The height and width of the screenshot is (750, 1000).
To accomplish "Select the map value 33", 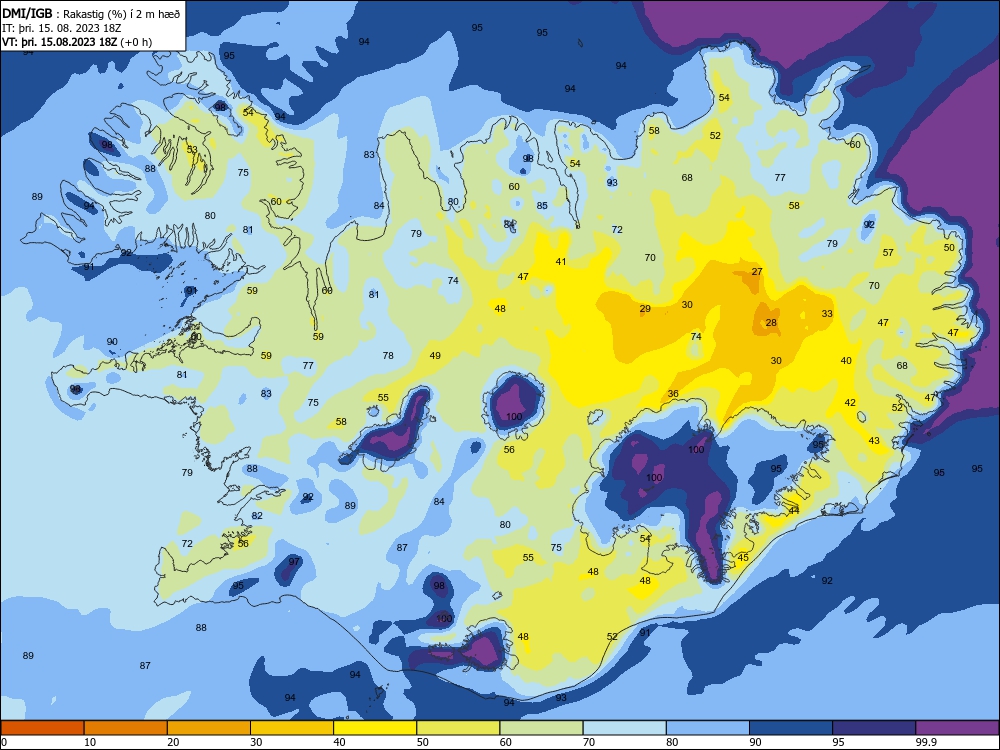I will (x=827, y=314).
